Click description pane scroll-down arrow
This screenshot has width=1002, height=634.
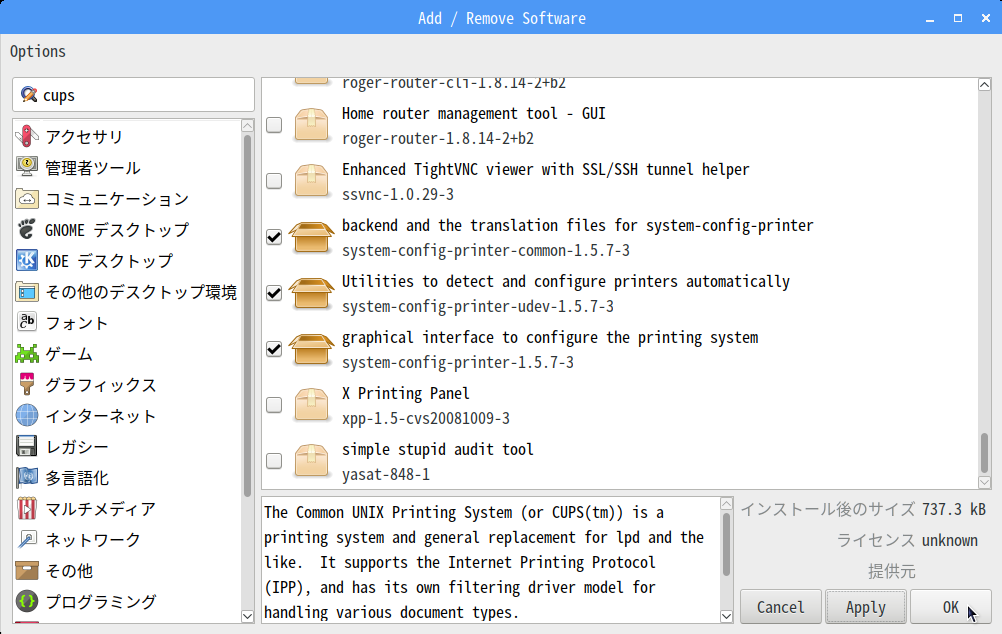click(727, 616)
